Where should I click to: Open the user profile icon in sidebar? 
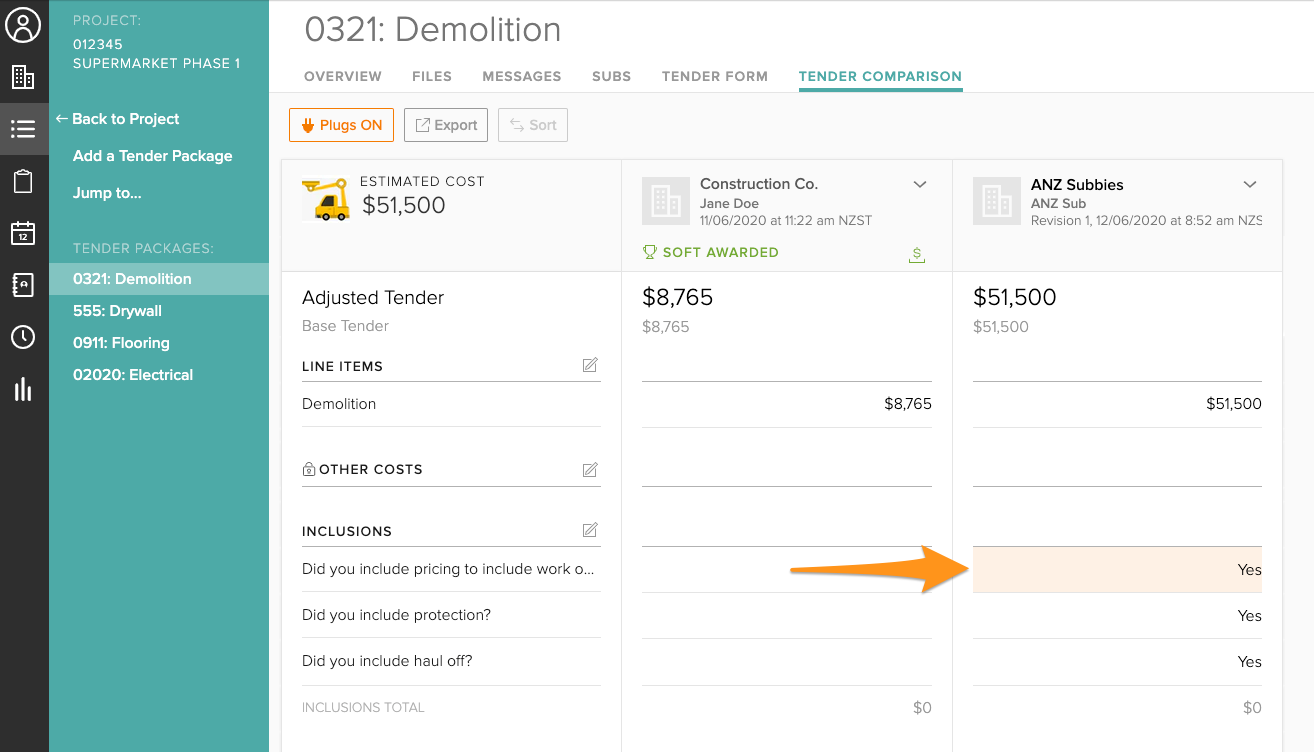24,24
